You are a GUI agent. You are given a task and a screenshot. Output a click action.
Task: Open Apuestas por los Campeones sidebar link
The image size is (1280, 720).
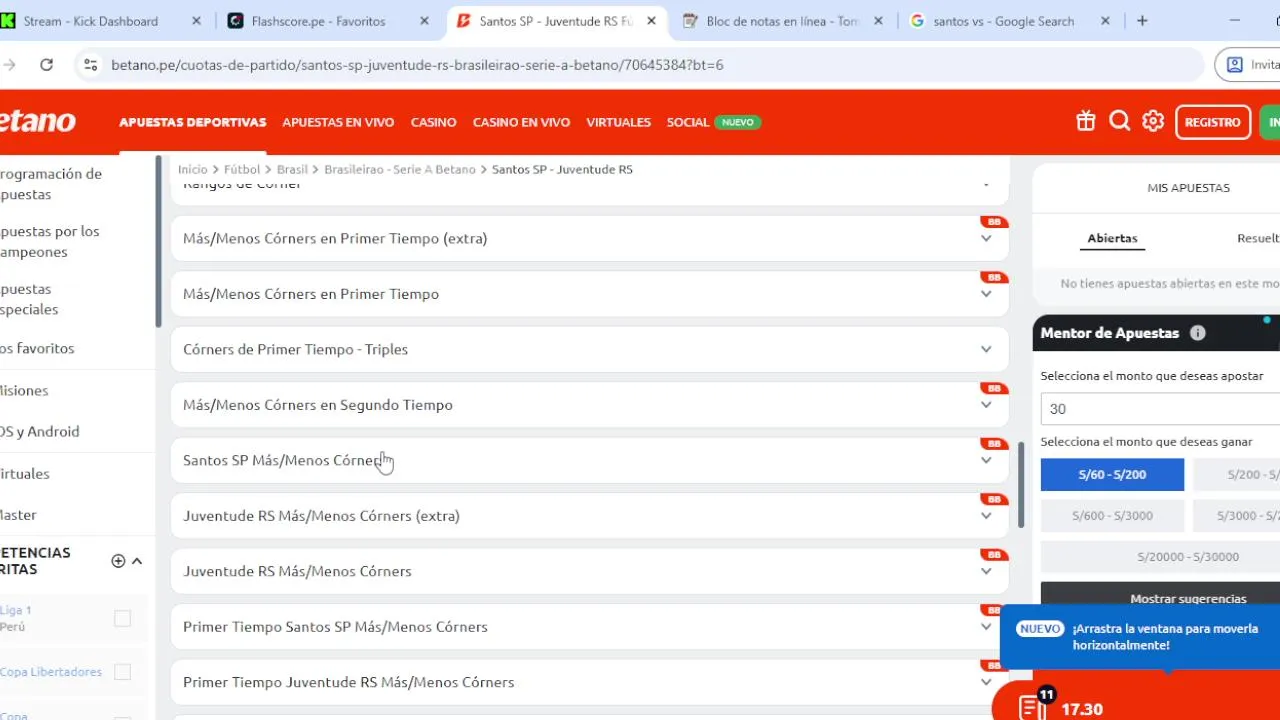[x=49, y=241]
